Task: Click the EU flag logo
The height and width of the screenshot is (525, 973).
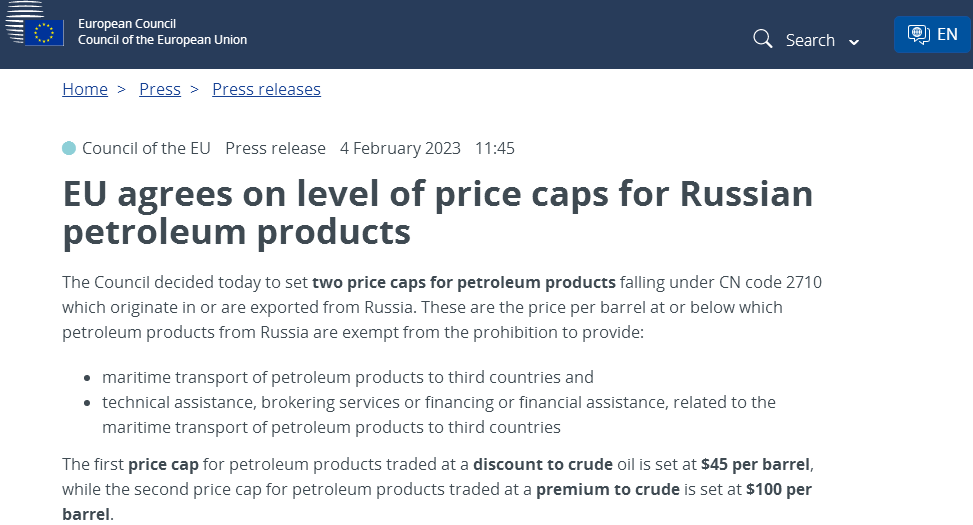Action: point(43,32)
